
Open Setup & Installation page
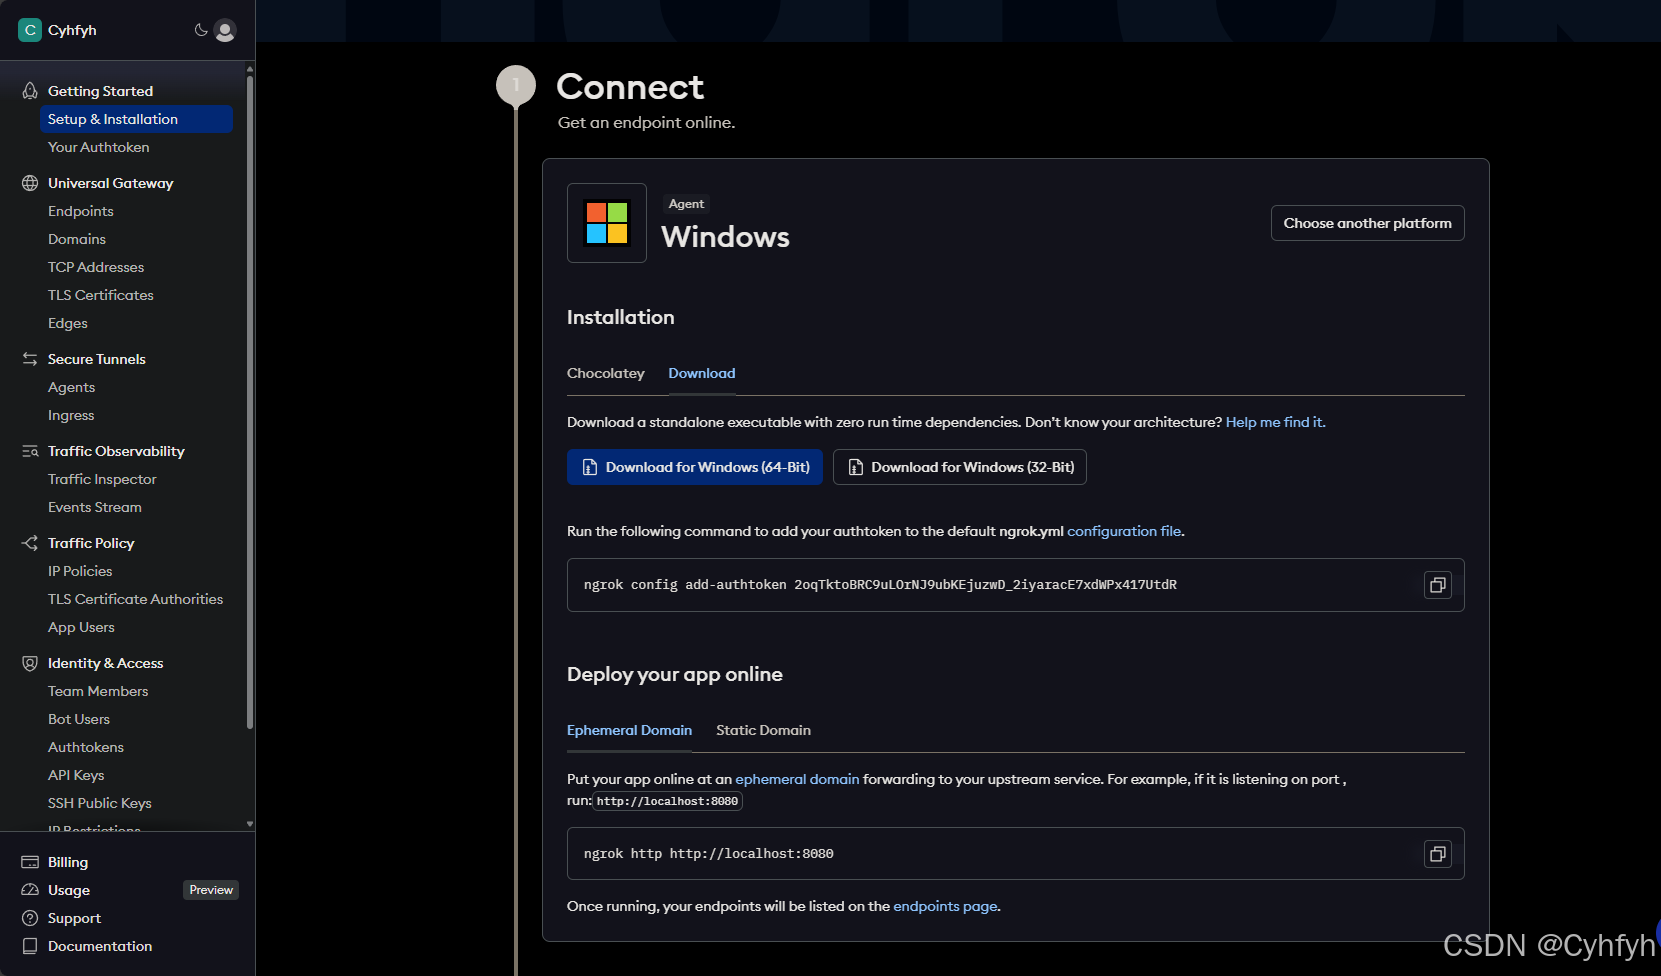click(x=136, y=119)
